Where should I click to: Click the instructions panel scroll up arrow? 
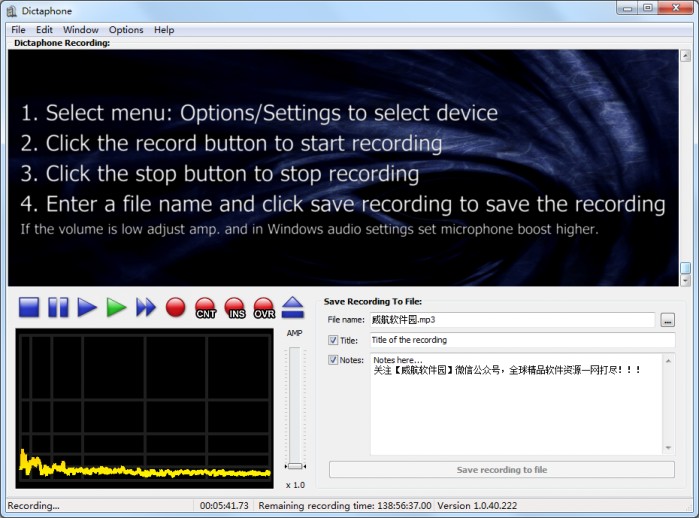pos(685,56)
